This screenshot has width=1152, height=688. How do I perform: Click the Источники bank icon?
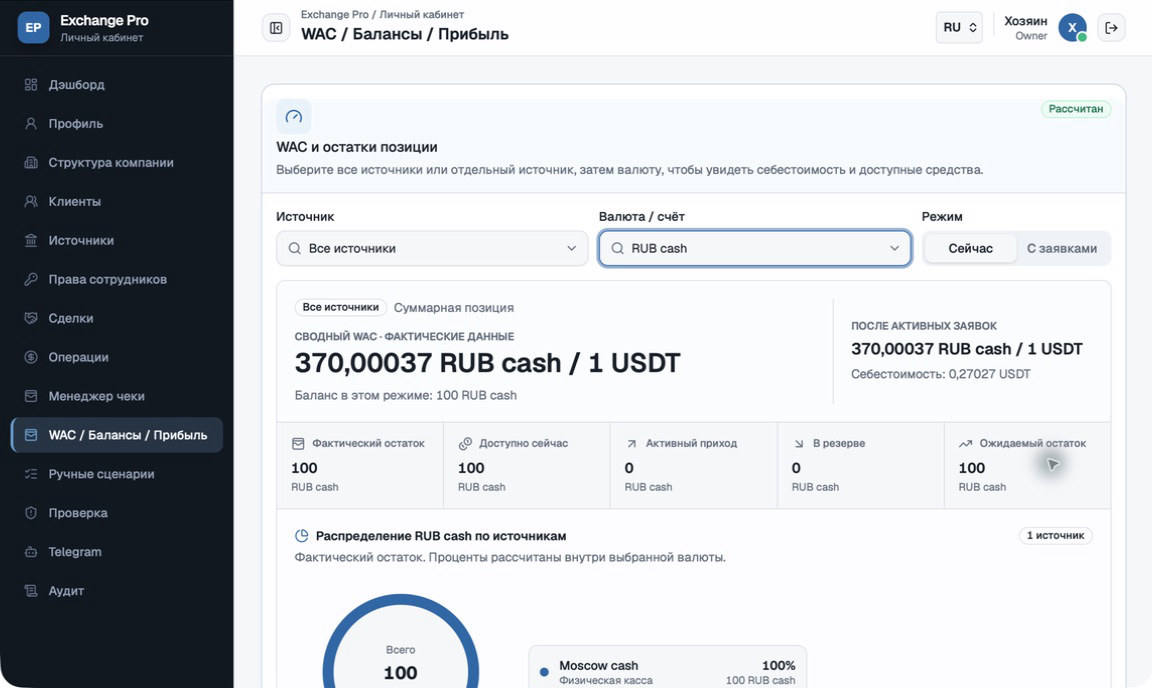click(x=31, y=240)
